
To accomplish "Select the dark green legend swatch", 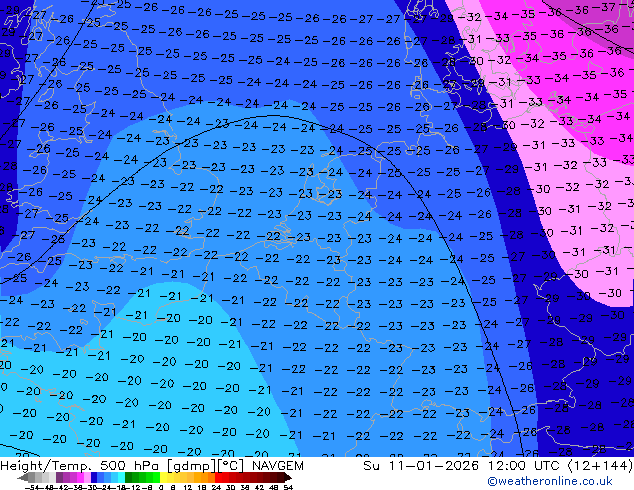I will click(129, 477).
